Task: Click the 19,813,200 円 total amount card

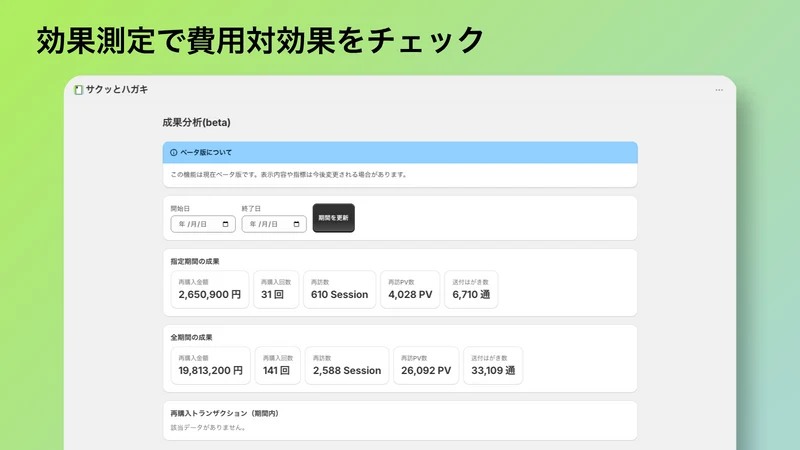Action: [x=211, y=365]
